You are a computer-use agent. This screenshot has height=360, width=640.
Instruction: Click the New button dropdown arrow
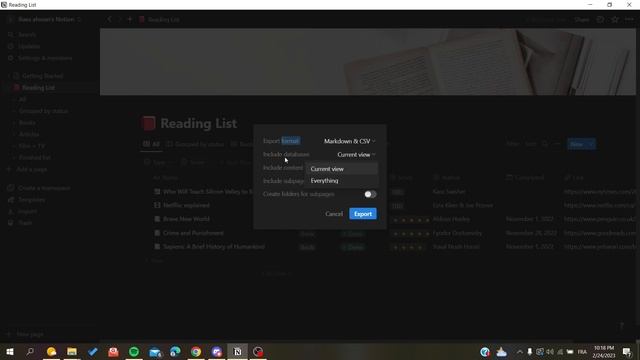tap(591, 144)
